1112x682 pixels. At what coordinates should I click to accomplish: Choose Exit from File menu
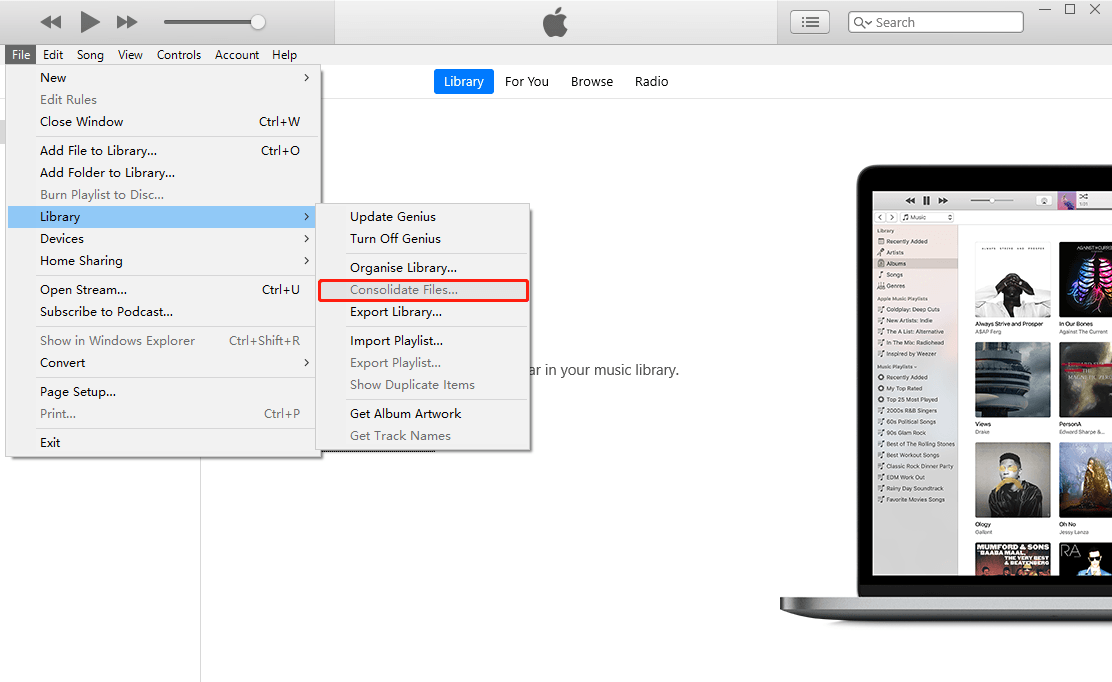[163, 442]
